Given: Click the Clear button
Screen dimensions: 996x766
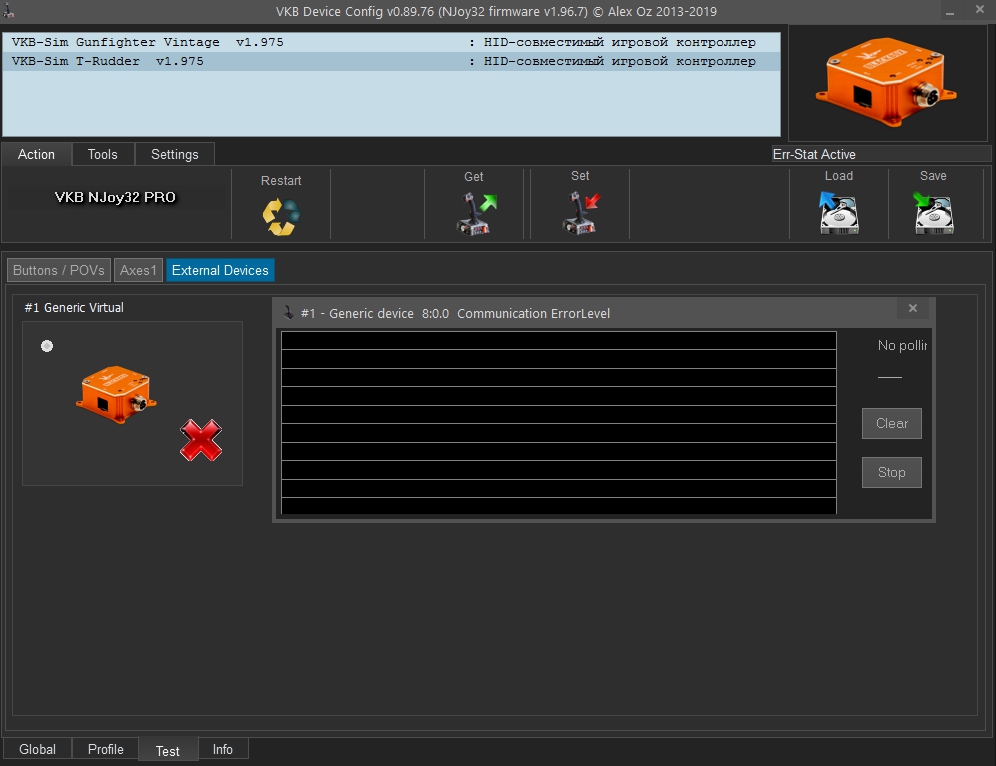Looking at the screenshot, I should click(891, 423).
